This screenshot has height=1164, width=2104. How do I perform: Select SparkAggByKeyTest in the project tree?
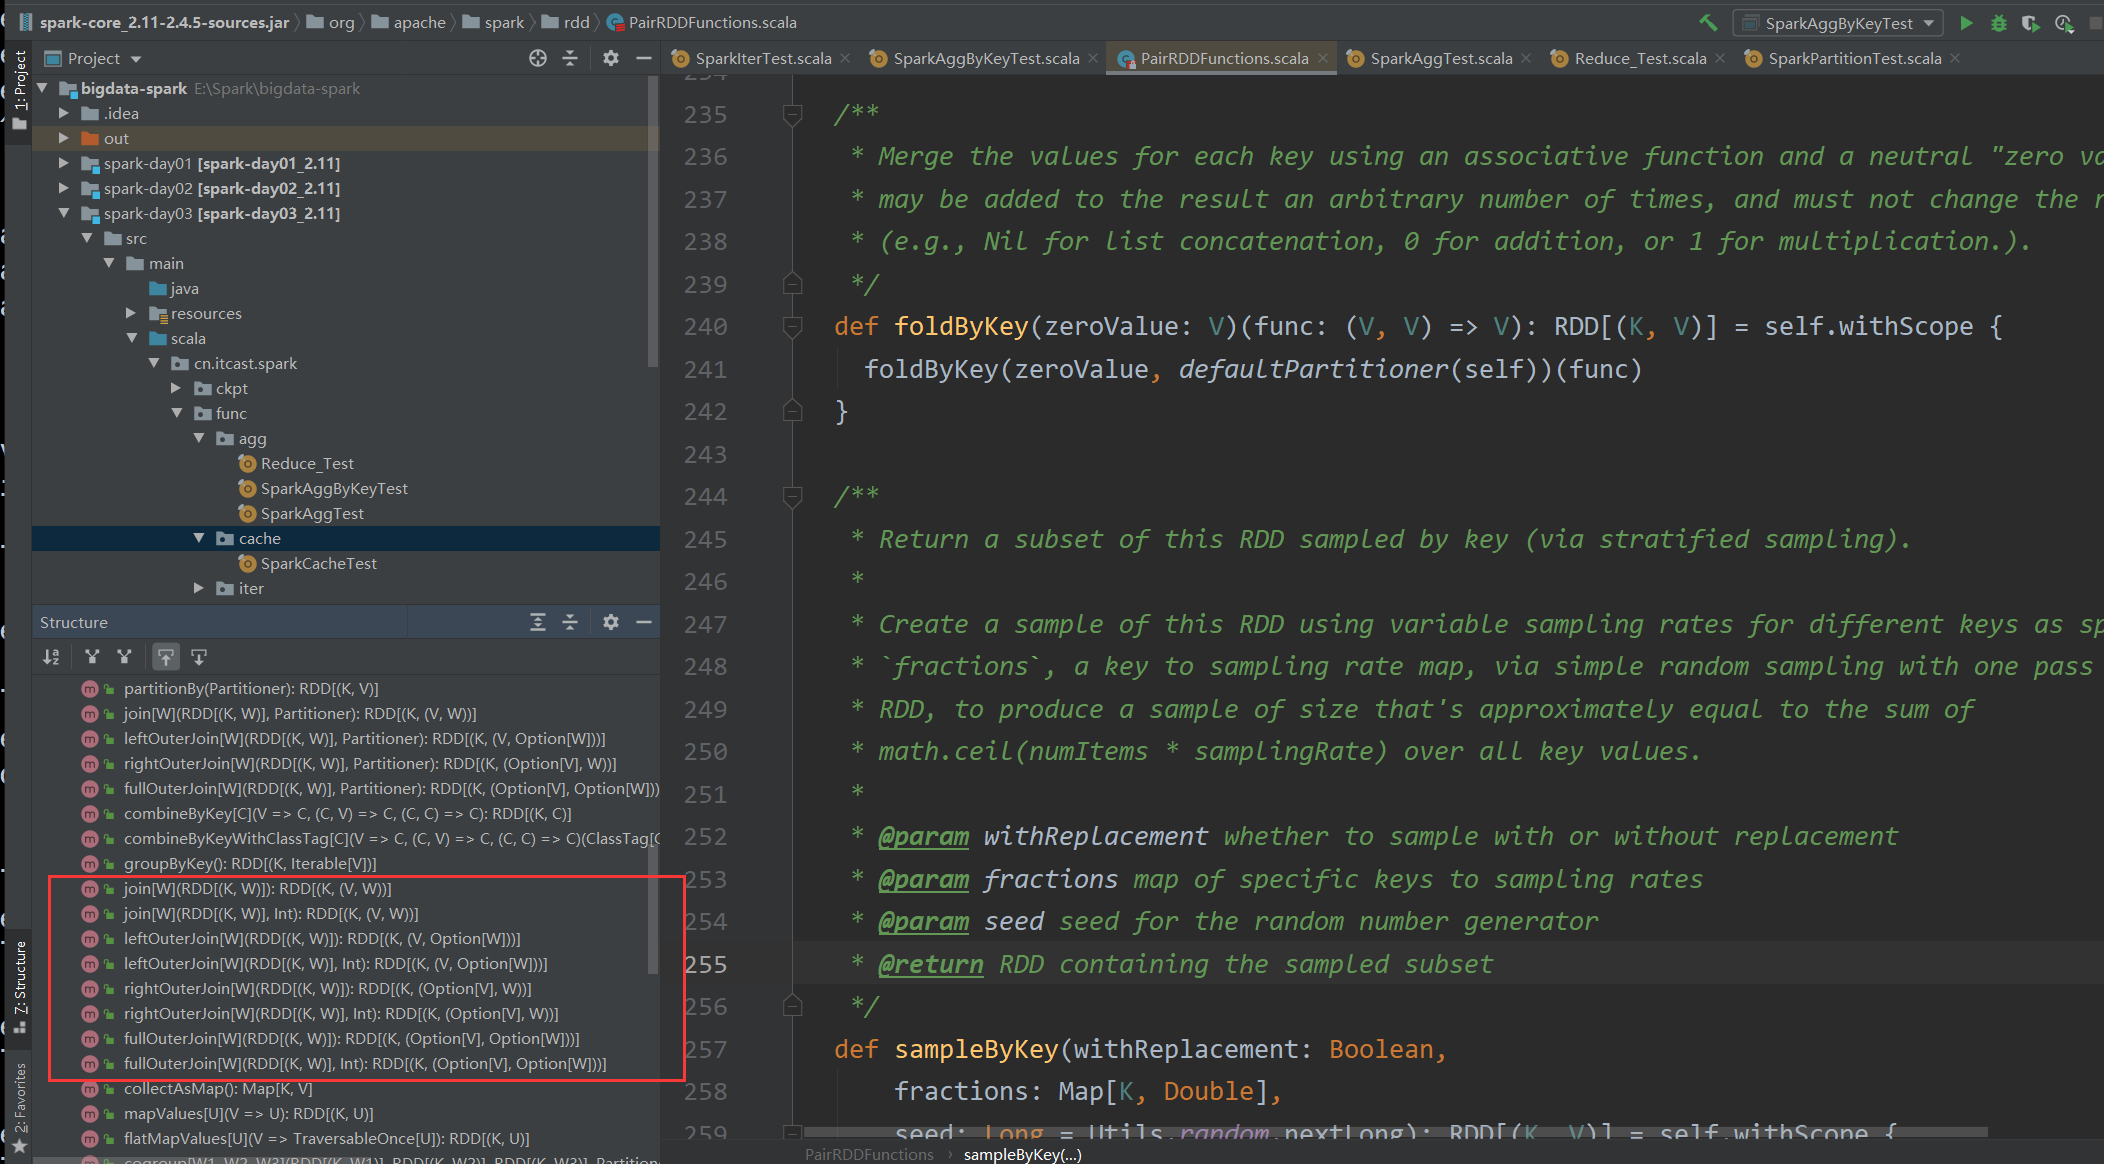[334, 488]
